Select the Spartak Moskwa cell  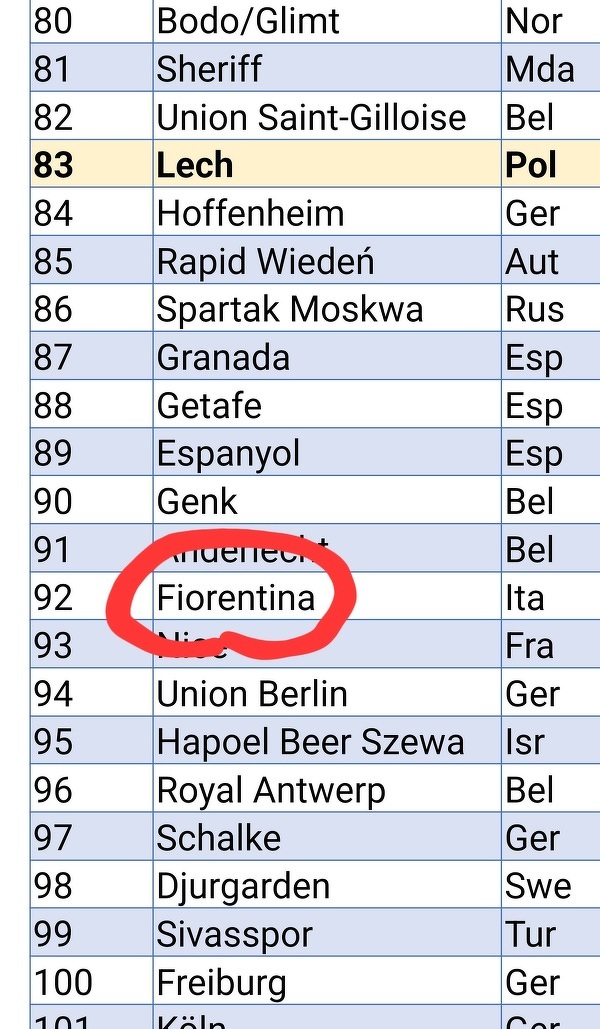(290, 310)
